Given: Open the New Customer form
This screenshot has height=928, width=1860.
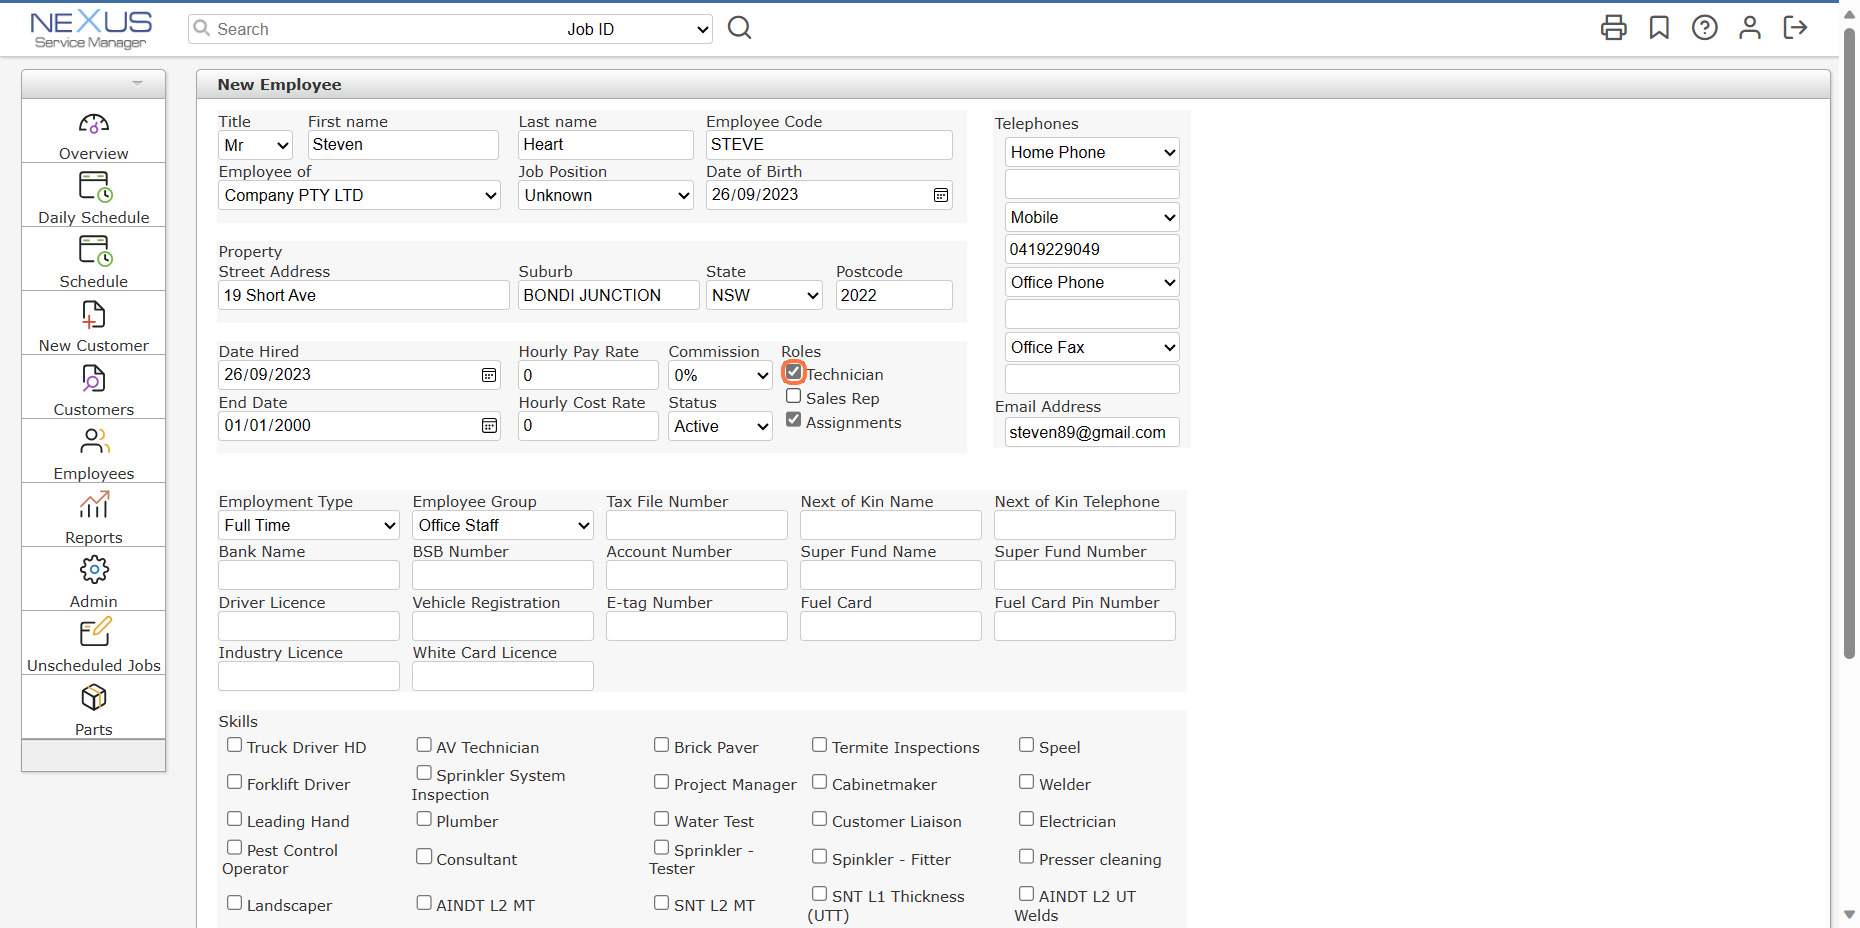Looking at the screenshot, I should (x=93, y=323).
